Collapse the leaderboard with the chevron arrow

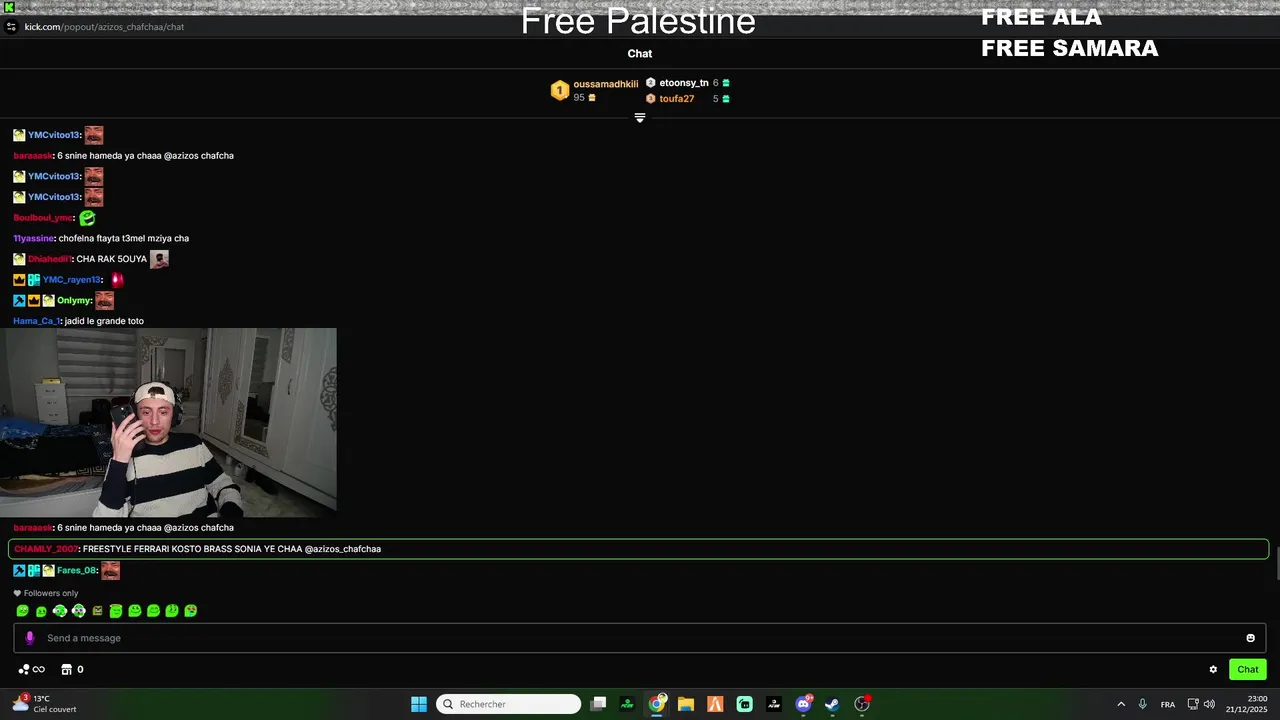(x=640, y=118)
